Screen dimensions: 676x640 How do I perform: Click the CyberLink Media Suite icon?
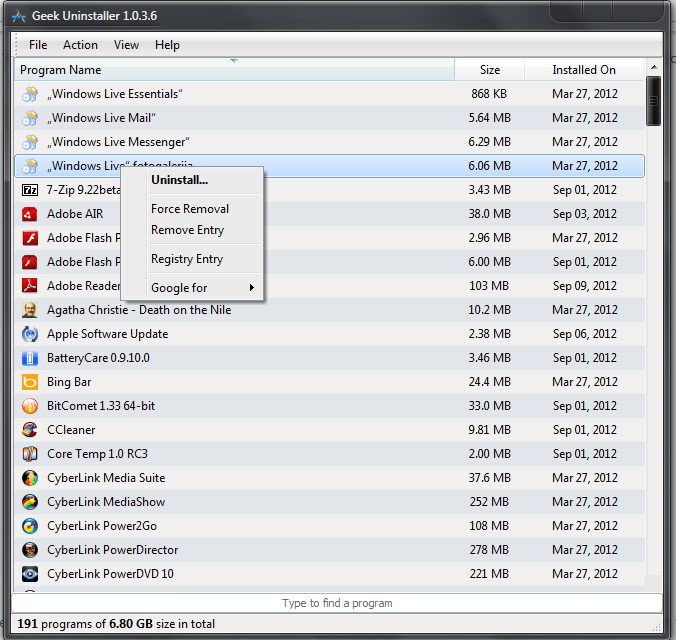(x=30, y=478)
